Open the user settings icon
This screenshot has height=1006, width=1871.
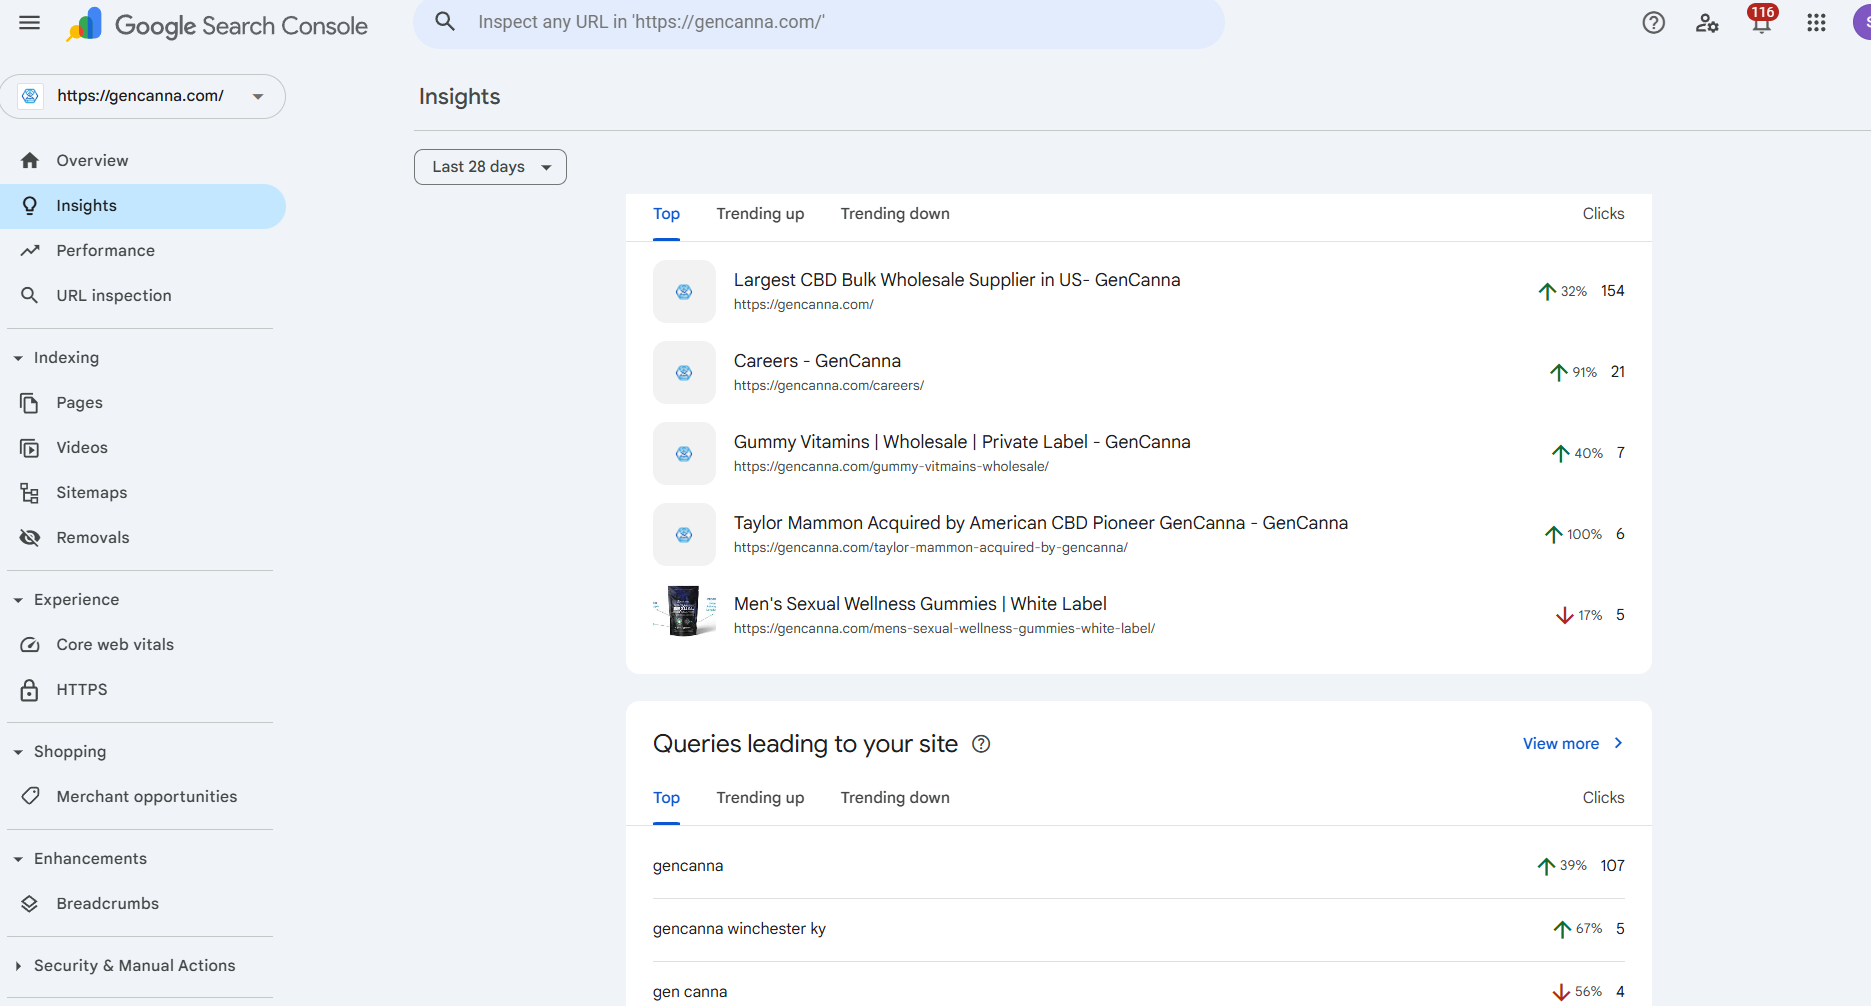tap(1707, 23)
